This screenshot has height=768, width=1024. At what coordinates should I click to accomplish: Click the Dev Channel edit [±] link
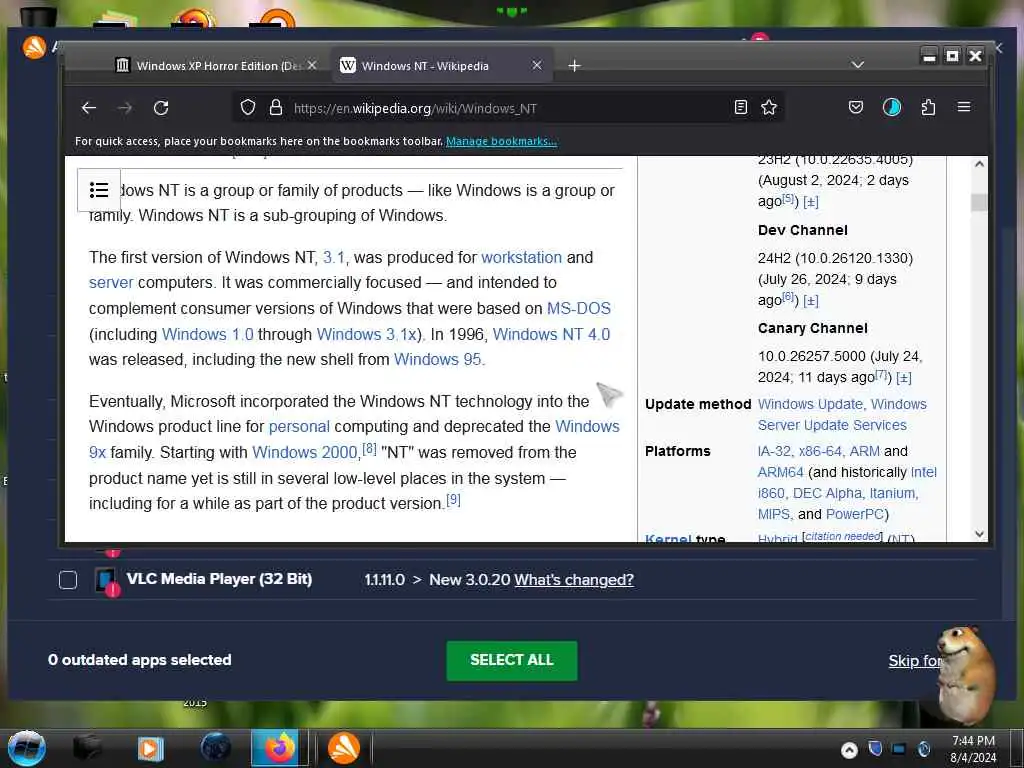[810, 300]
